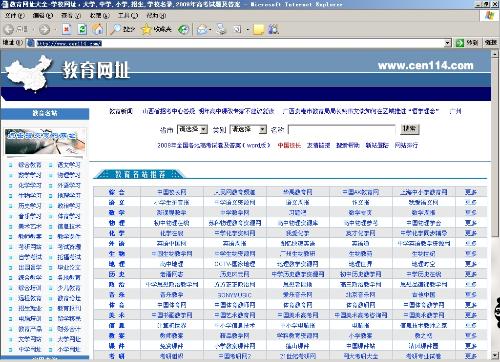Click the History globe icon

click(x=183, y=29)
